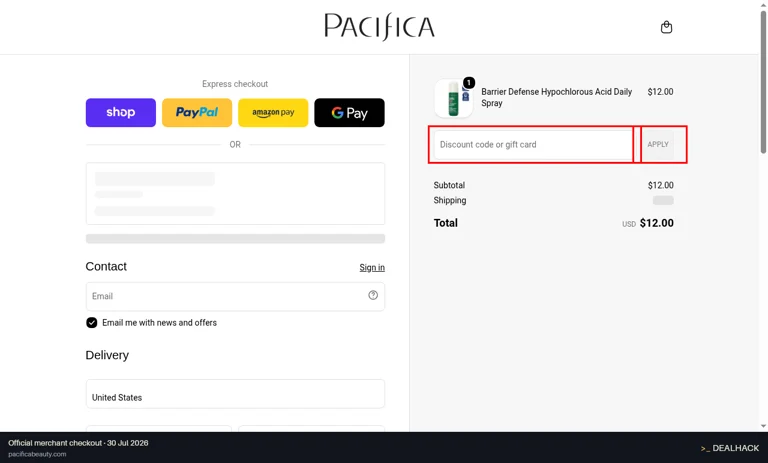Click the APPLY discount button
The height and width of the screenshot is (463, 768).
click(x=658, y=145)
